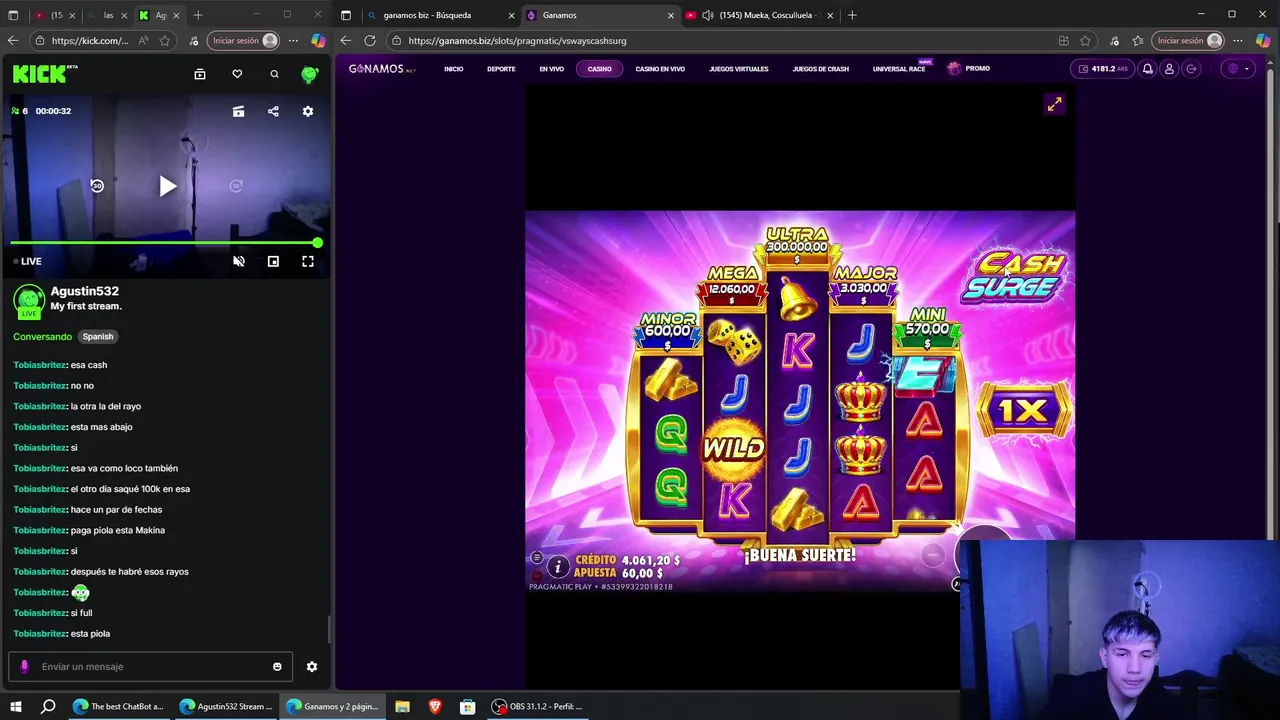1280x720 pixels.
Task: Open the DEPORTE section
Action: (501, 69)
